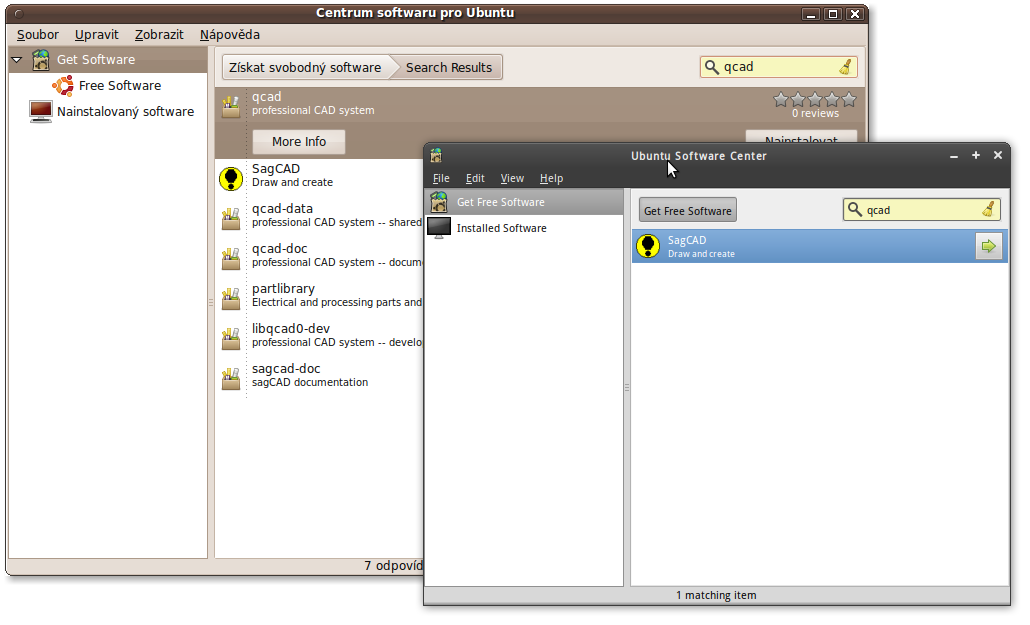Click the Search Results breadcrumb button
Viewport: 1030px width, 625px height.
(x=449, y=68)
